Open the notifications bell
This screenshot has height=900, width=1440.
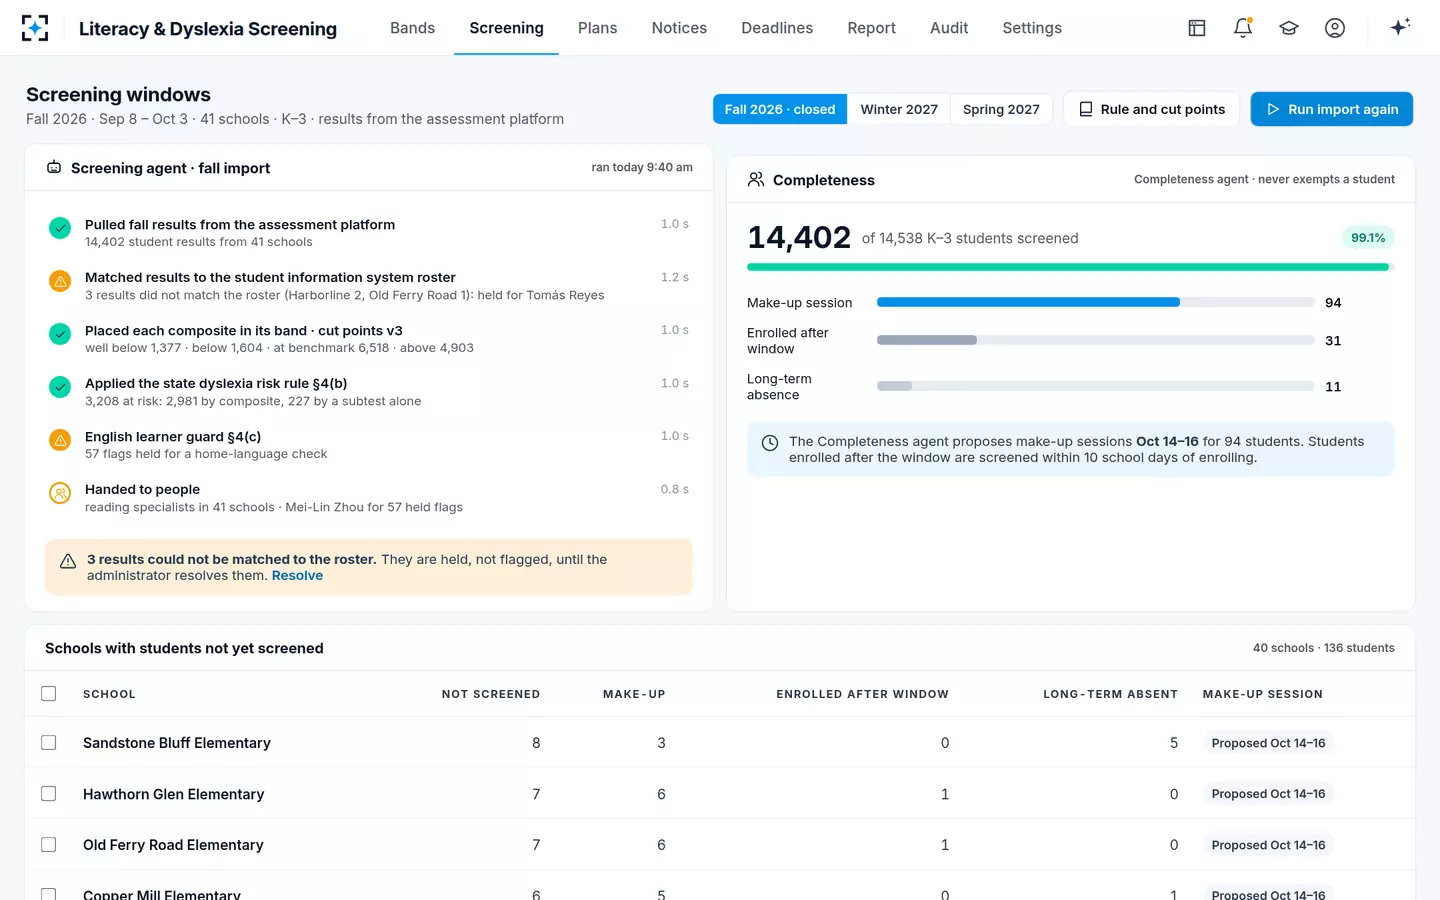(x=1243, y=28)
